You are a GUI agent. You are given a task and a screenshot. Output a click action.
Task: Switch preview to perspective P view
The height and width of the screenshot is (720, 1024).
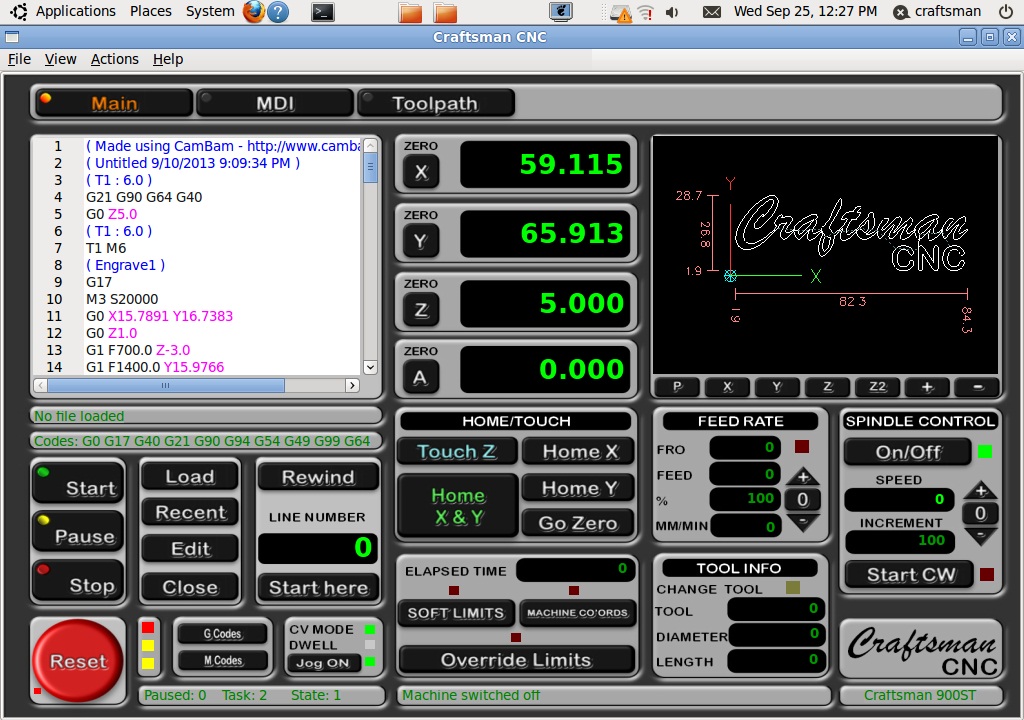[677, 387]
